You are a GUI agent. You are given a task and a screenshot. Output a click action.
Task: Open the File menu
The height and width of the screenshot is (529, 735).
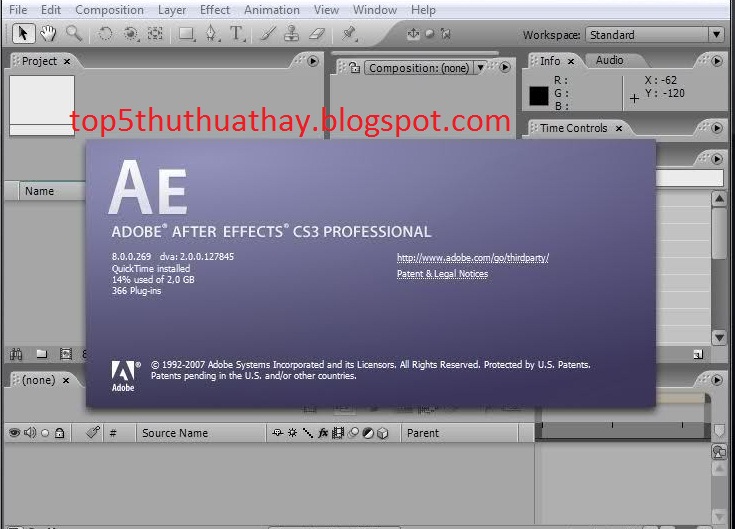[18, 10]
